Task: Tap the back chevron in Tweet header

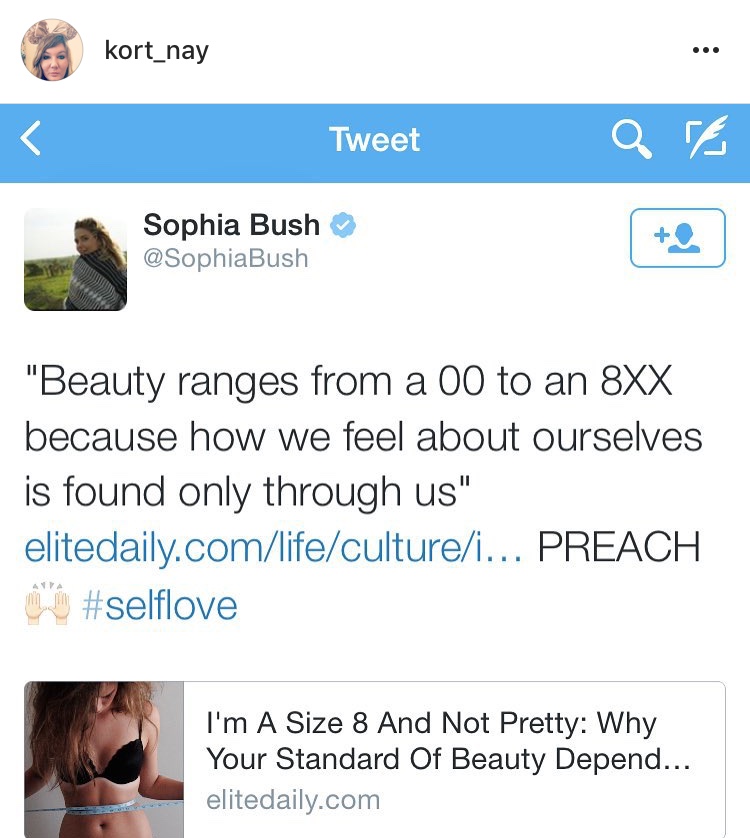Action: (x=32, y=140)
